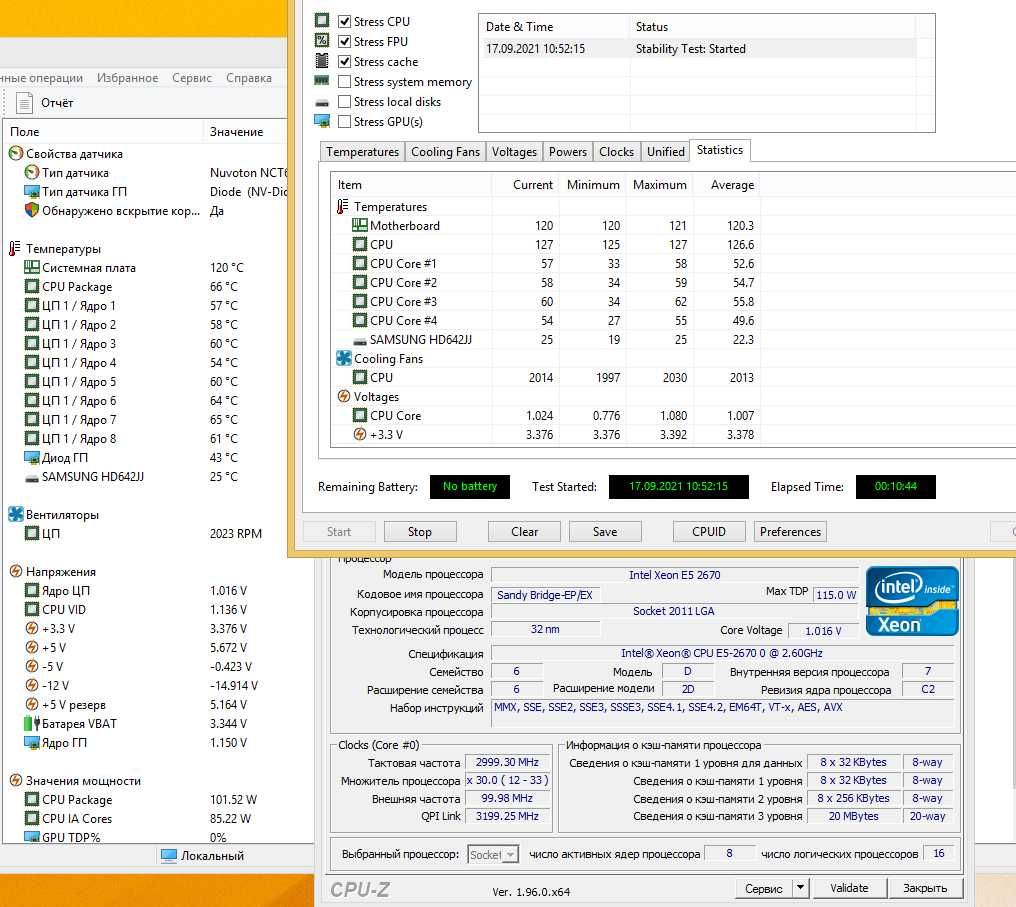Switch to the Unified tab
Screen dimensions: 1016x907
[665, 152]
